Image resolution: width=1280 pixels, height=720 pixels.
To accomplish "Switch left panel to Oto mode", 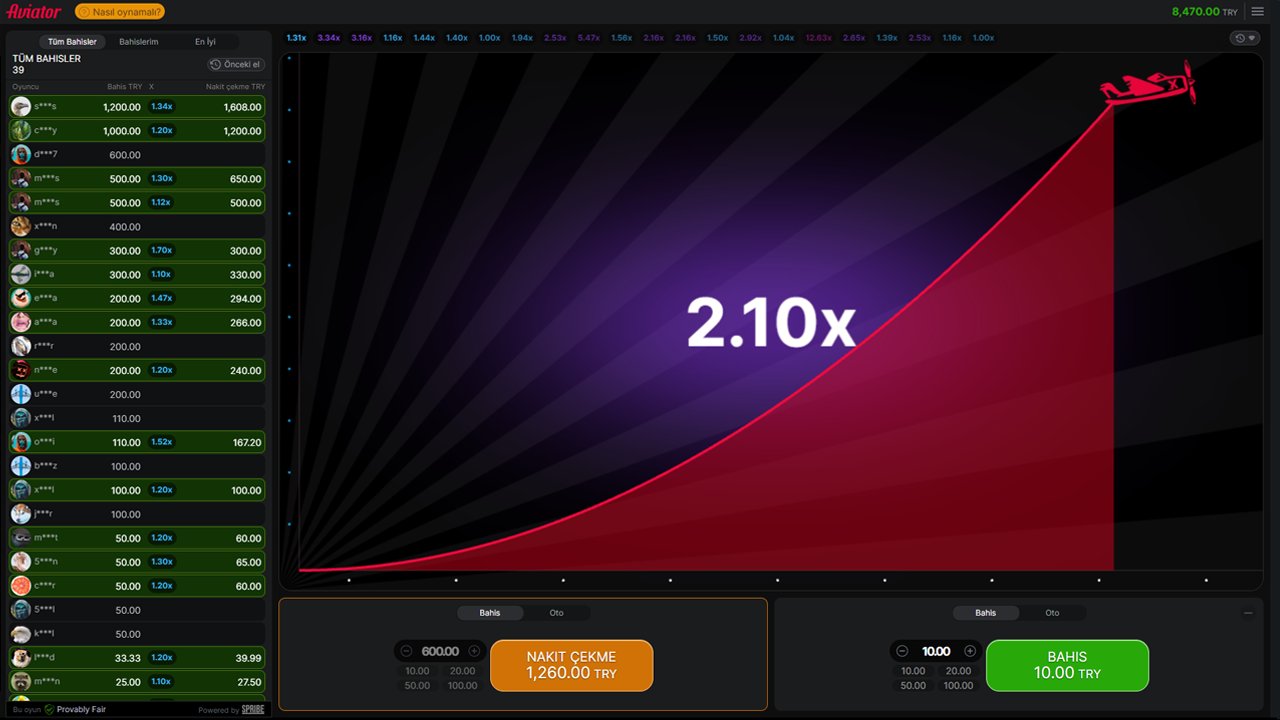I will [557, 613].
